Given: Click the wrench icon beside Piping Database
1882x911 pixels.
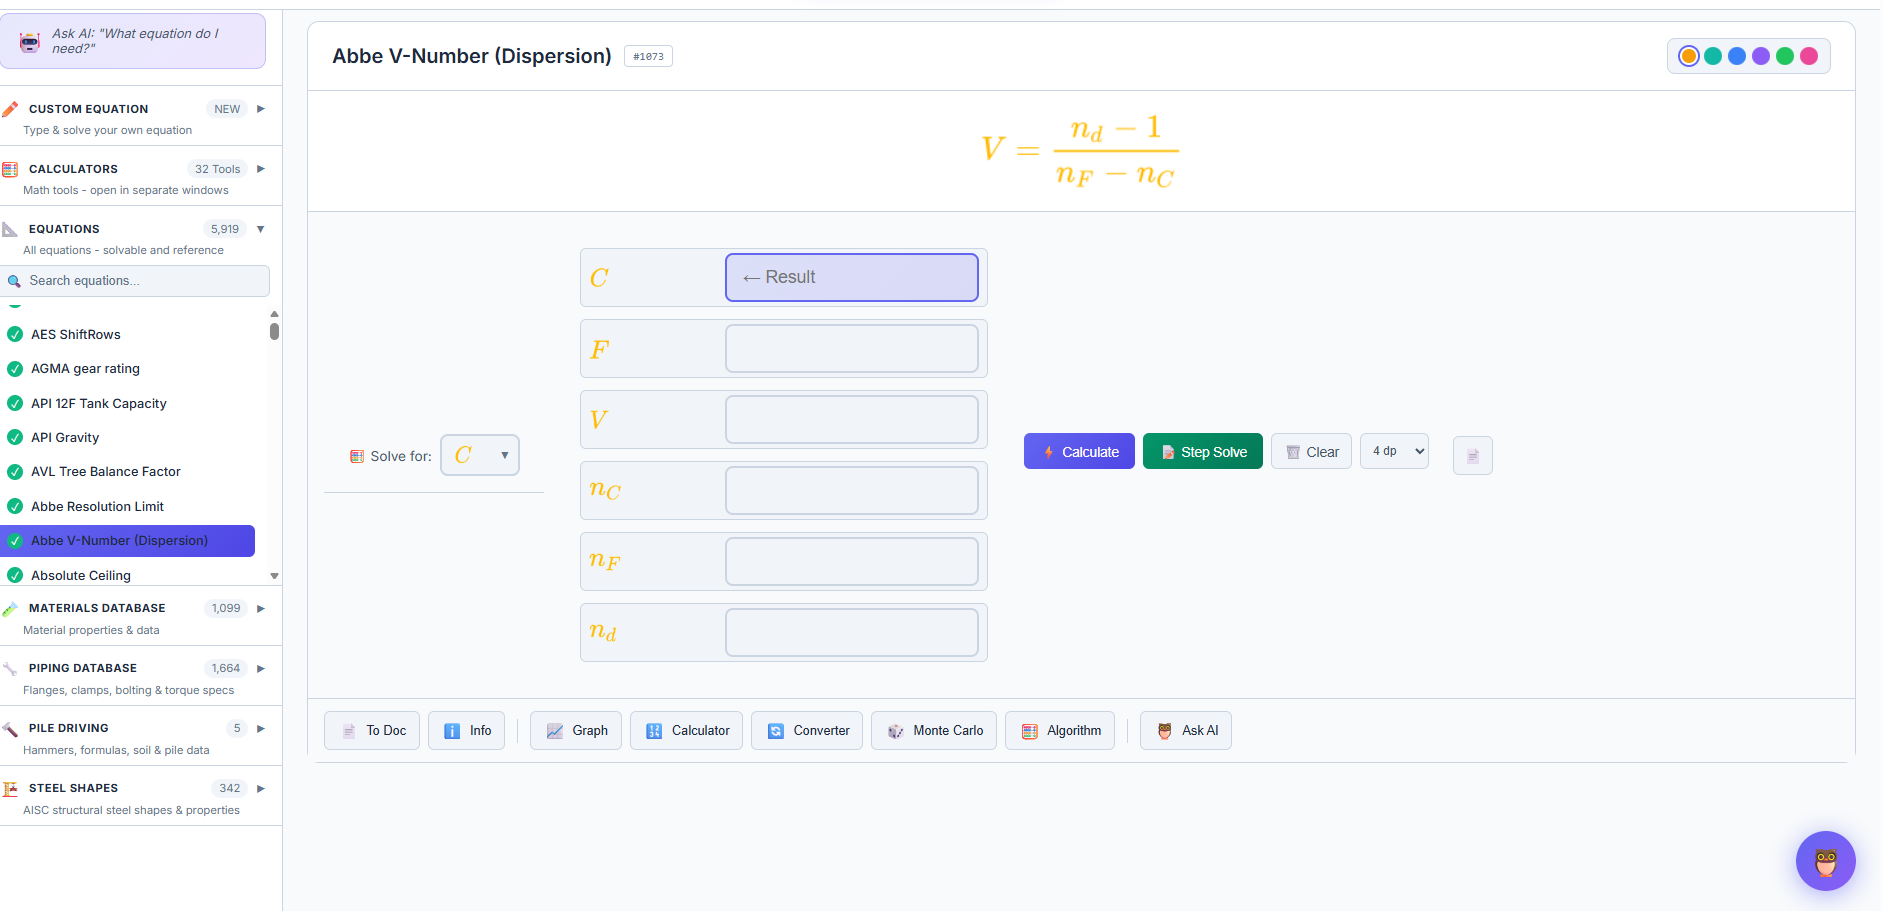Looking at the screenshot, I should 10,669.
